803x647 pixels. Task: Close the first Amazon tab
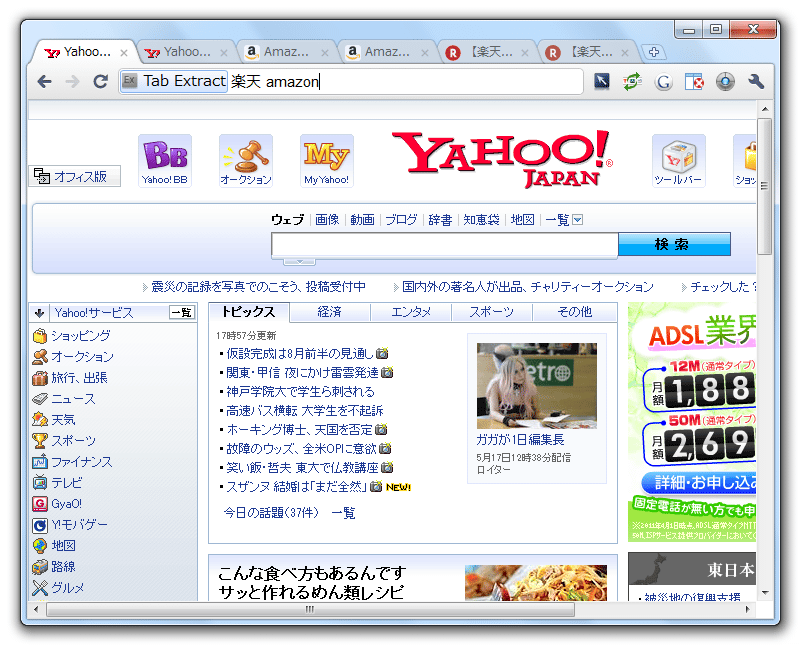click(325, 53)
